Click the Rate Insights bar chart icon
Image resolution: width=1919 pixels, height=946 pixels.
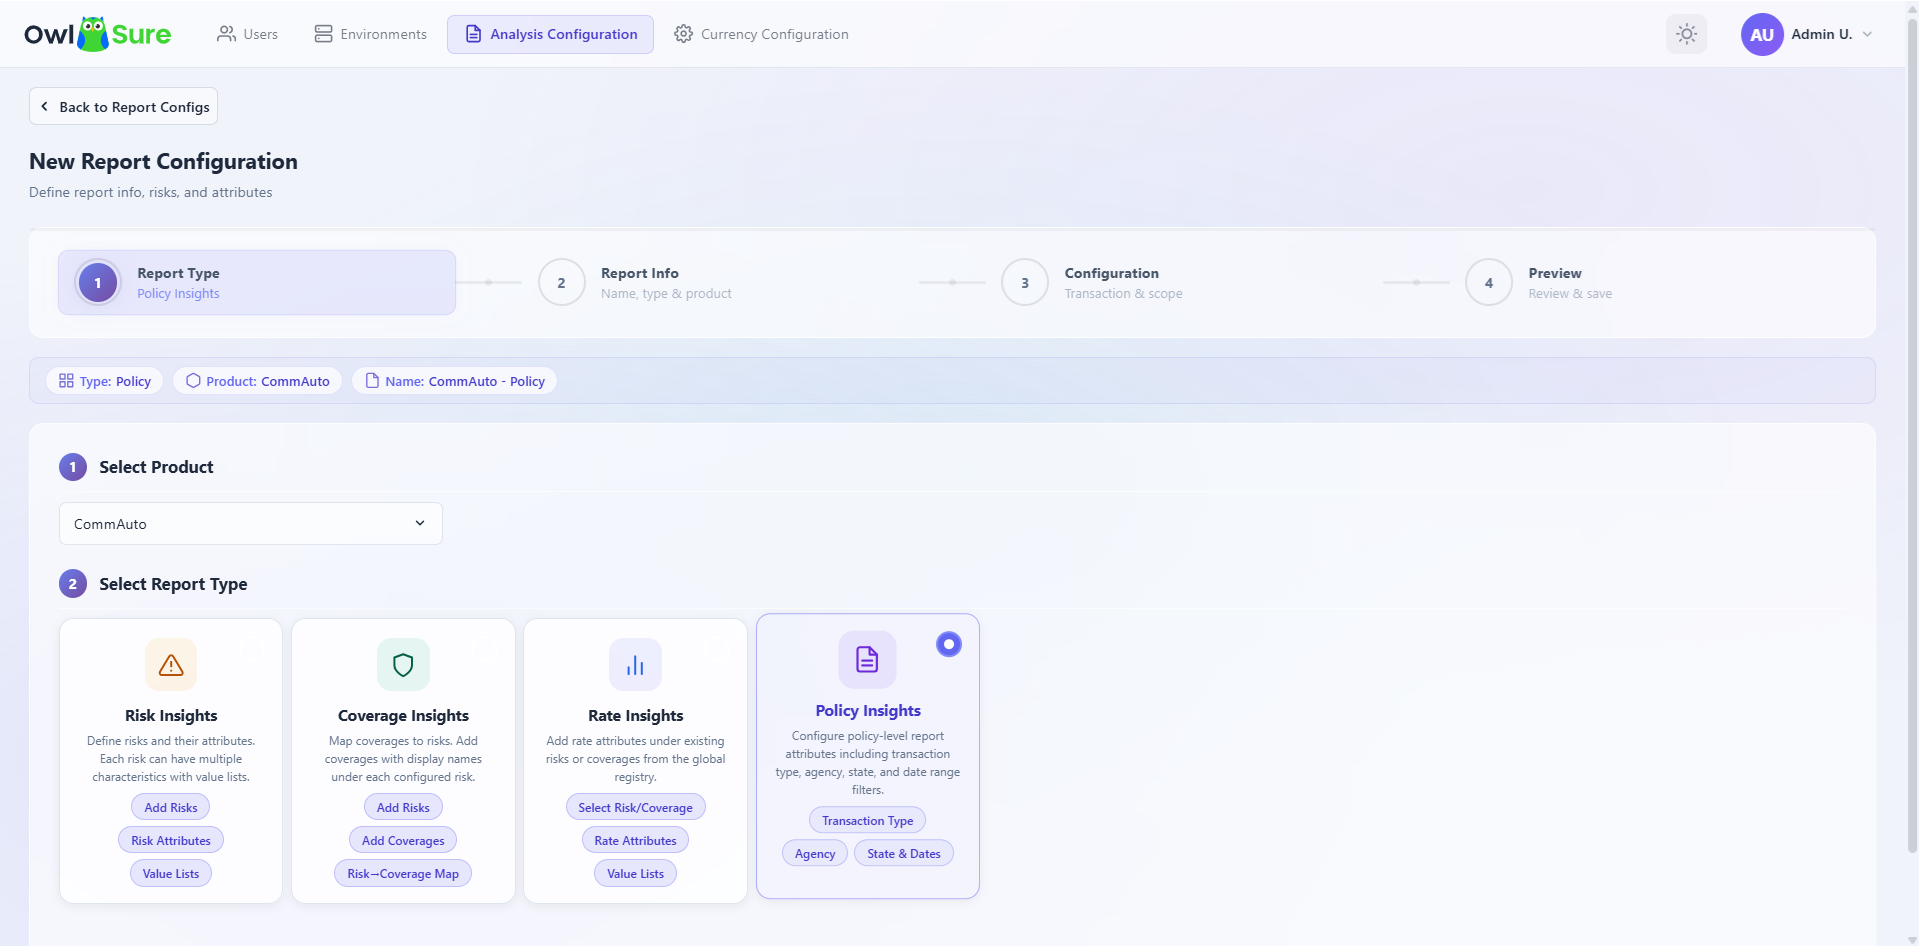pyautogui.click(x=635, y=665)
